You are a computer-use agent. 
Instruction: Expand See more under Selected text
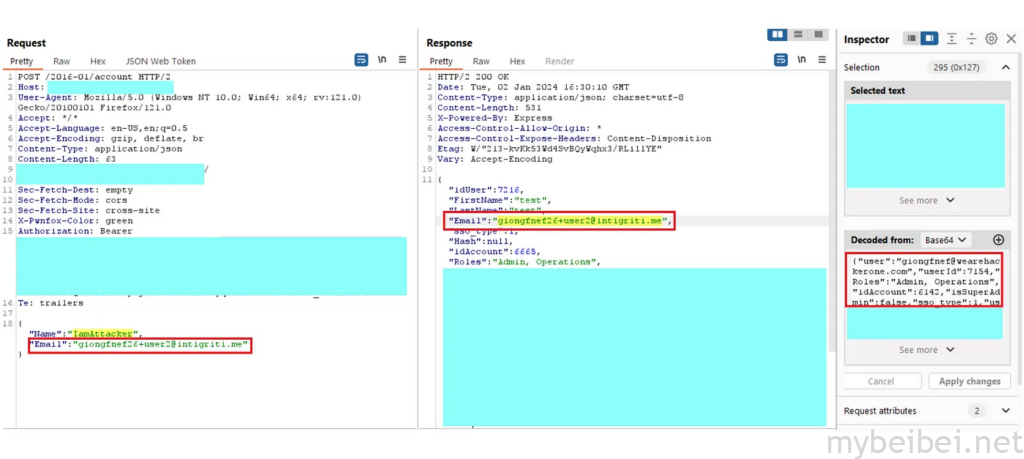pyautogui.click(x=926, y=200)
